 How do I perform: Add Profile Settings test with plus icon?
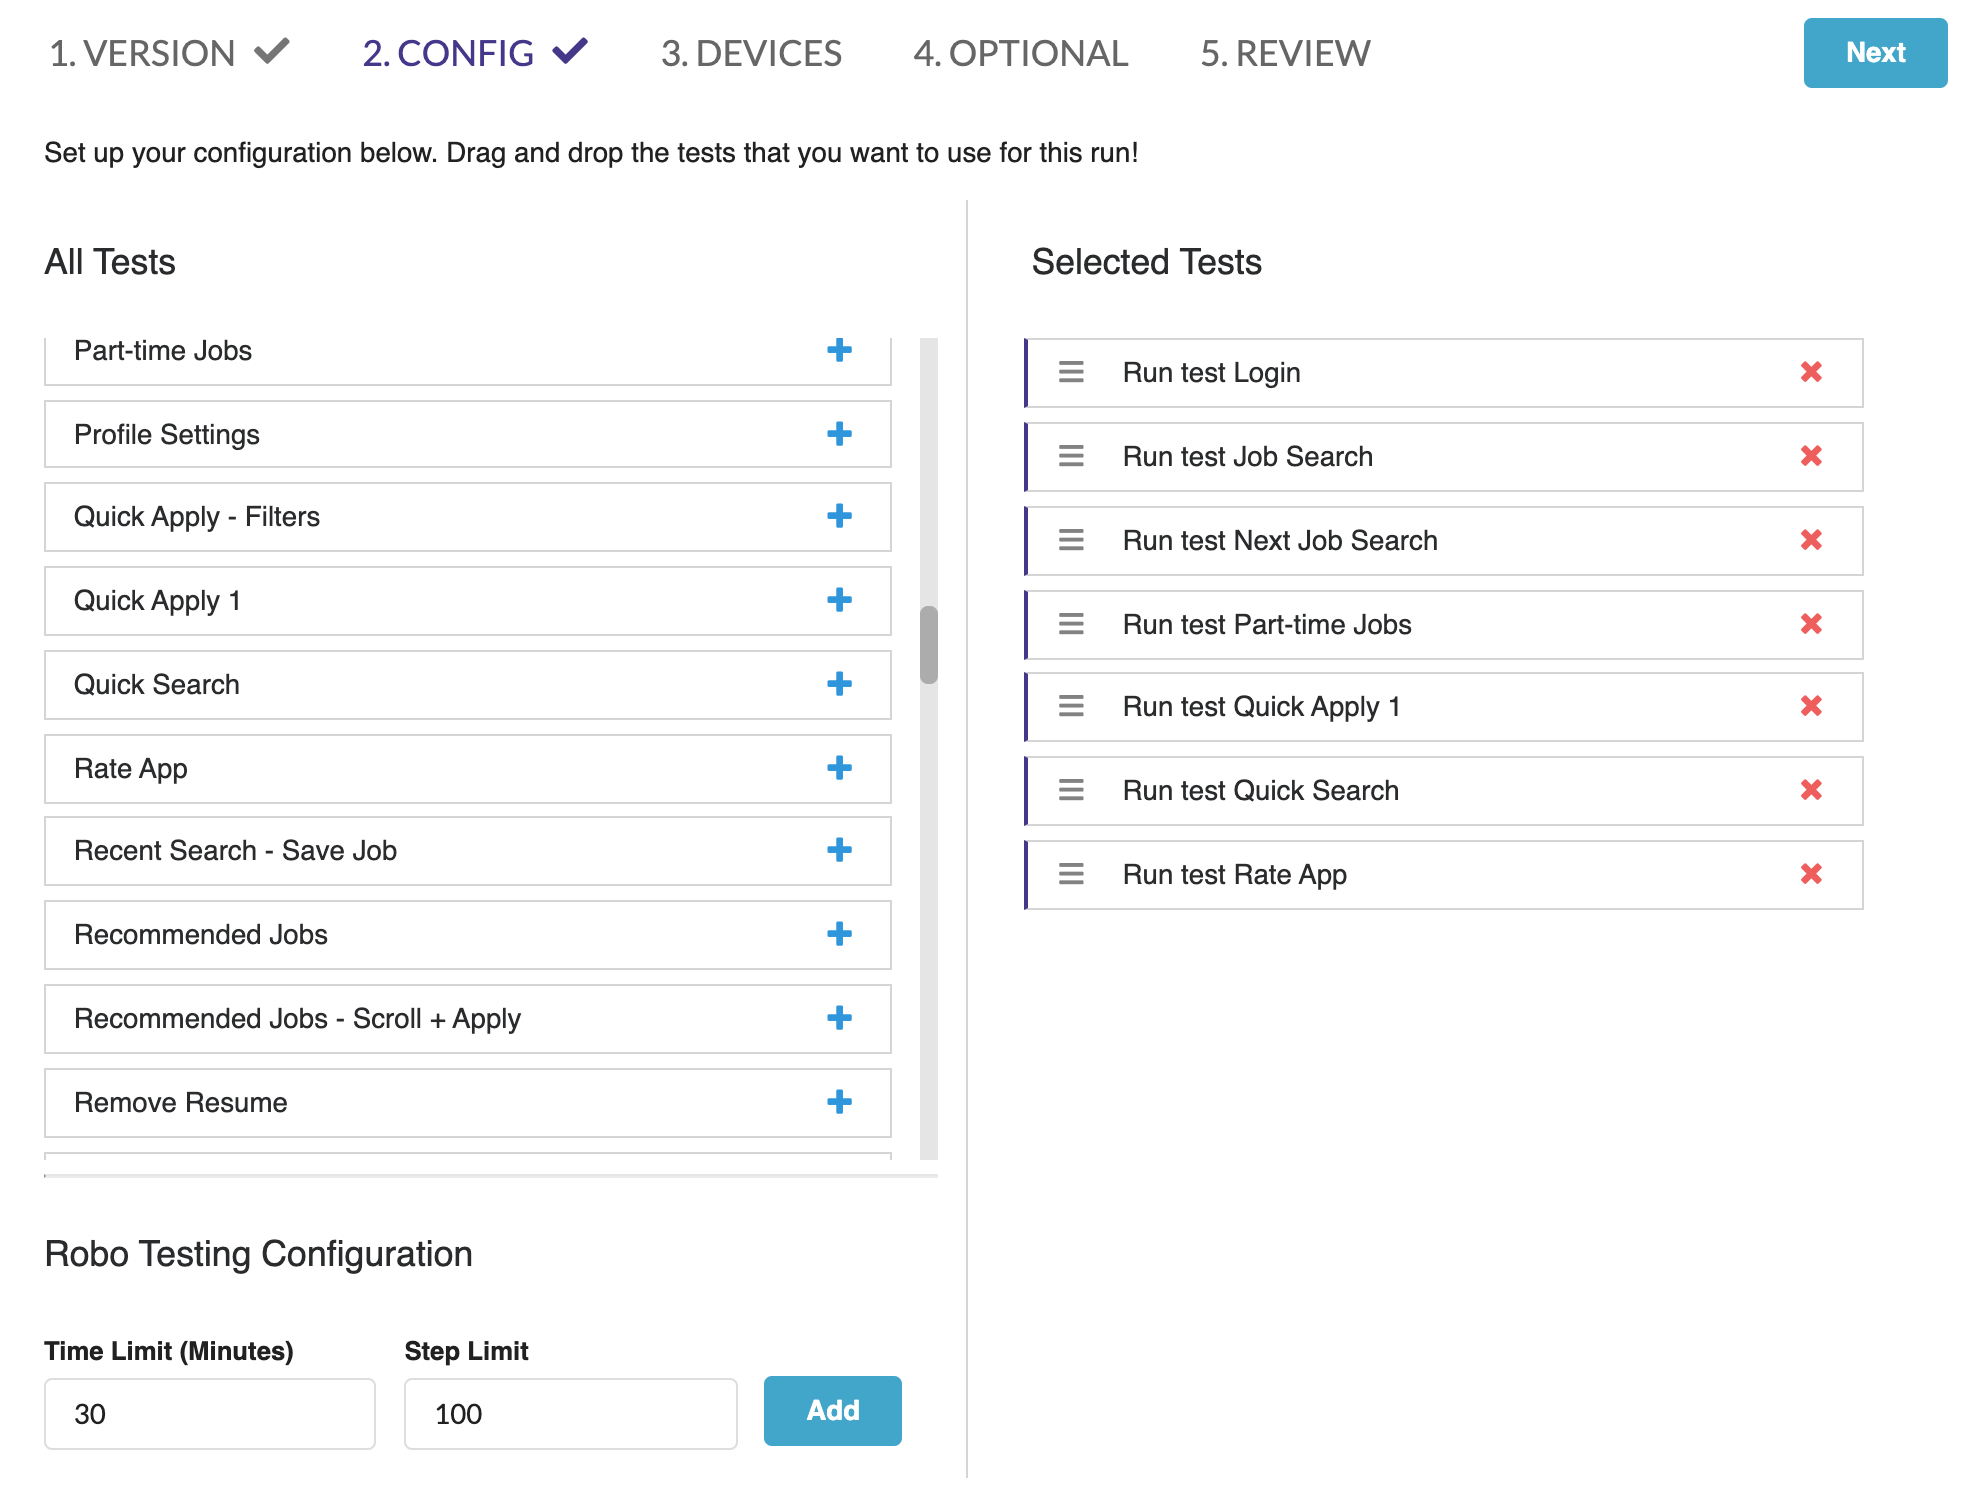839,434
